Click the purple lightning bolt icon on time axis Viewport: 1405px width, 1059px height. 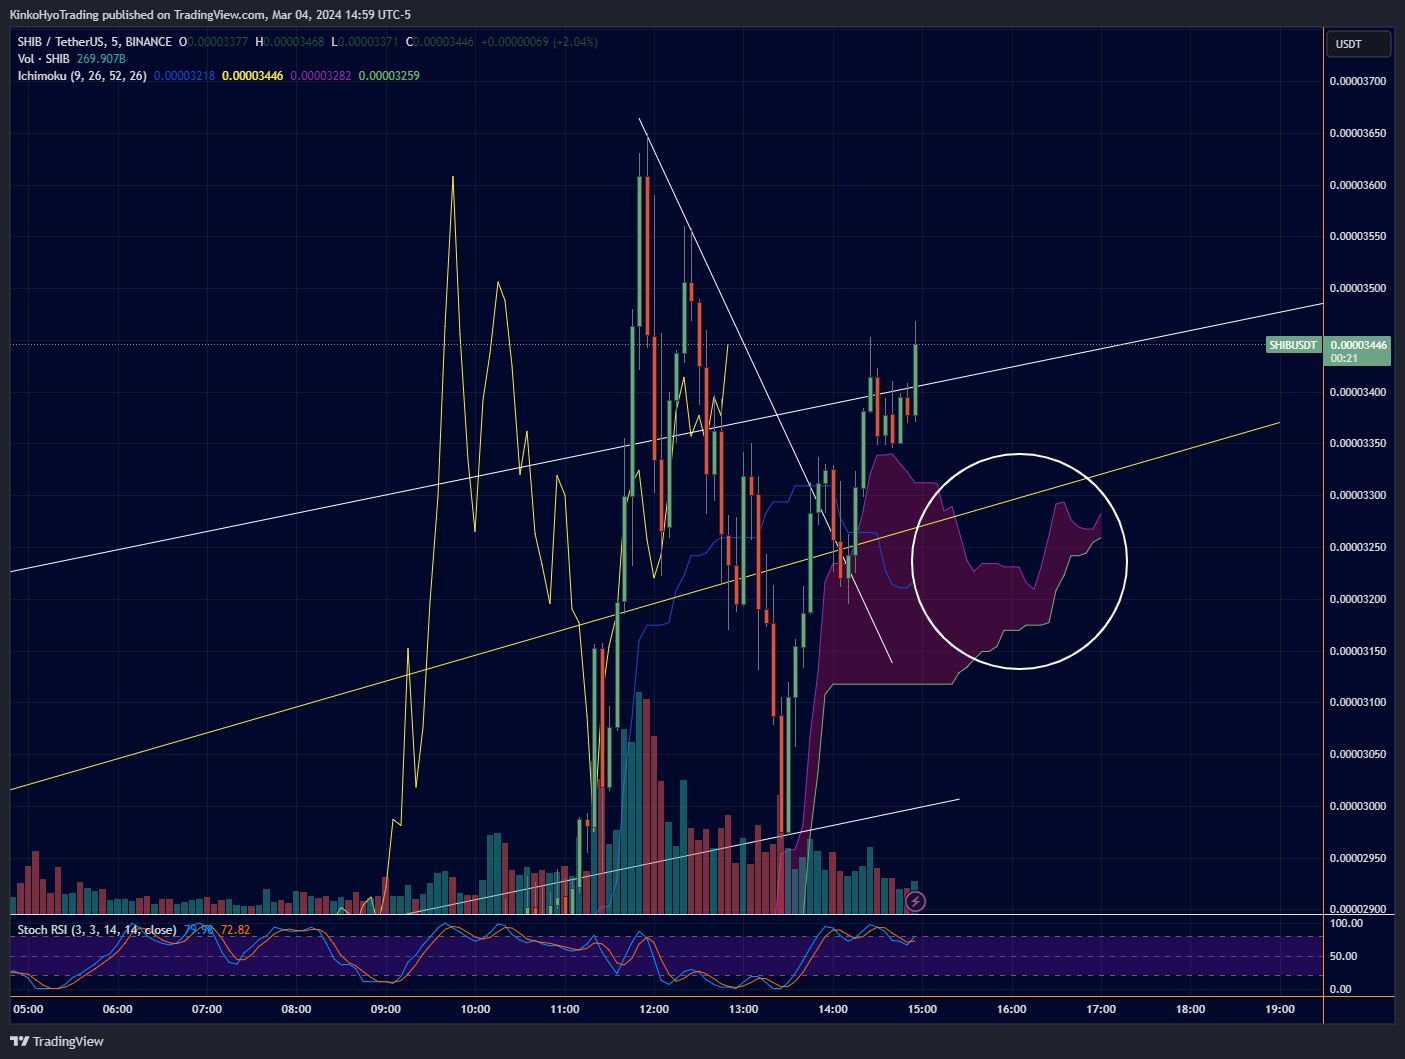click(x=915, y=902)
